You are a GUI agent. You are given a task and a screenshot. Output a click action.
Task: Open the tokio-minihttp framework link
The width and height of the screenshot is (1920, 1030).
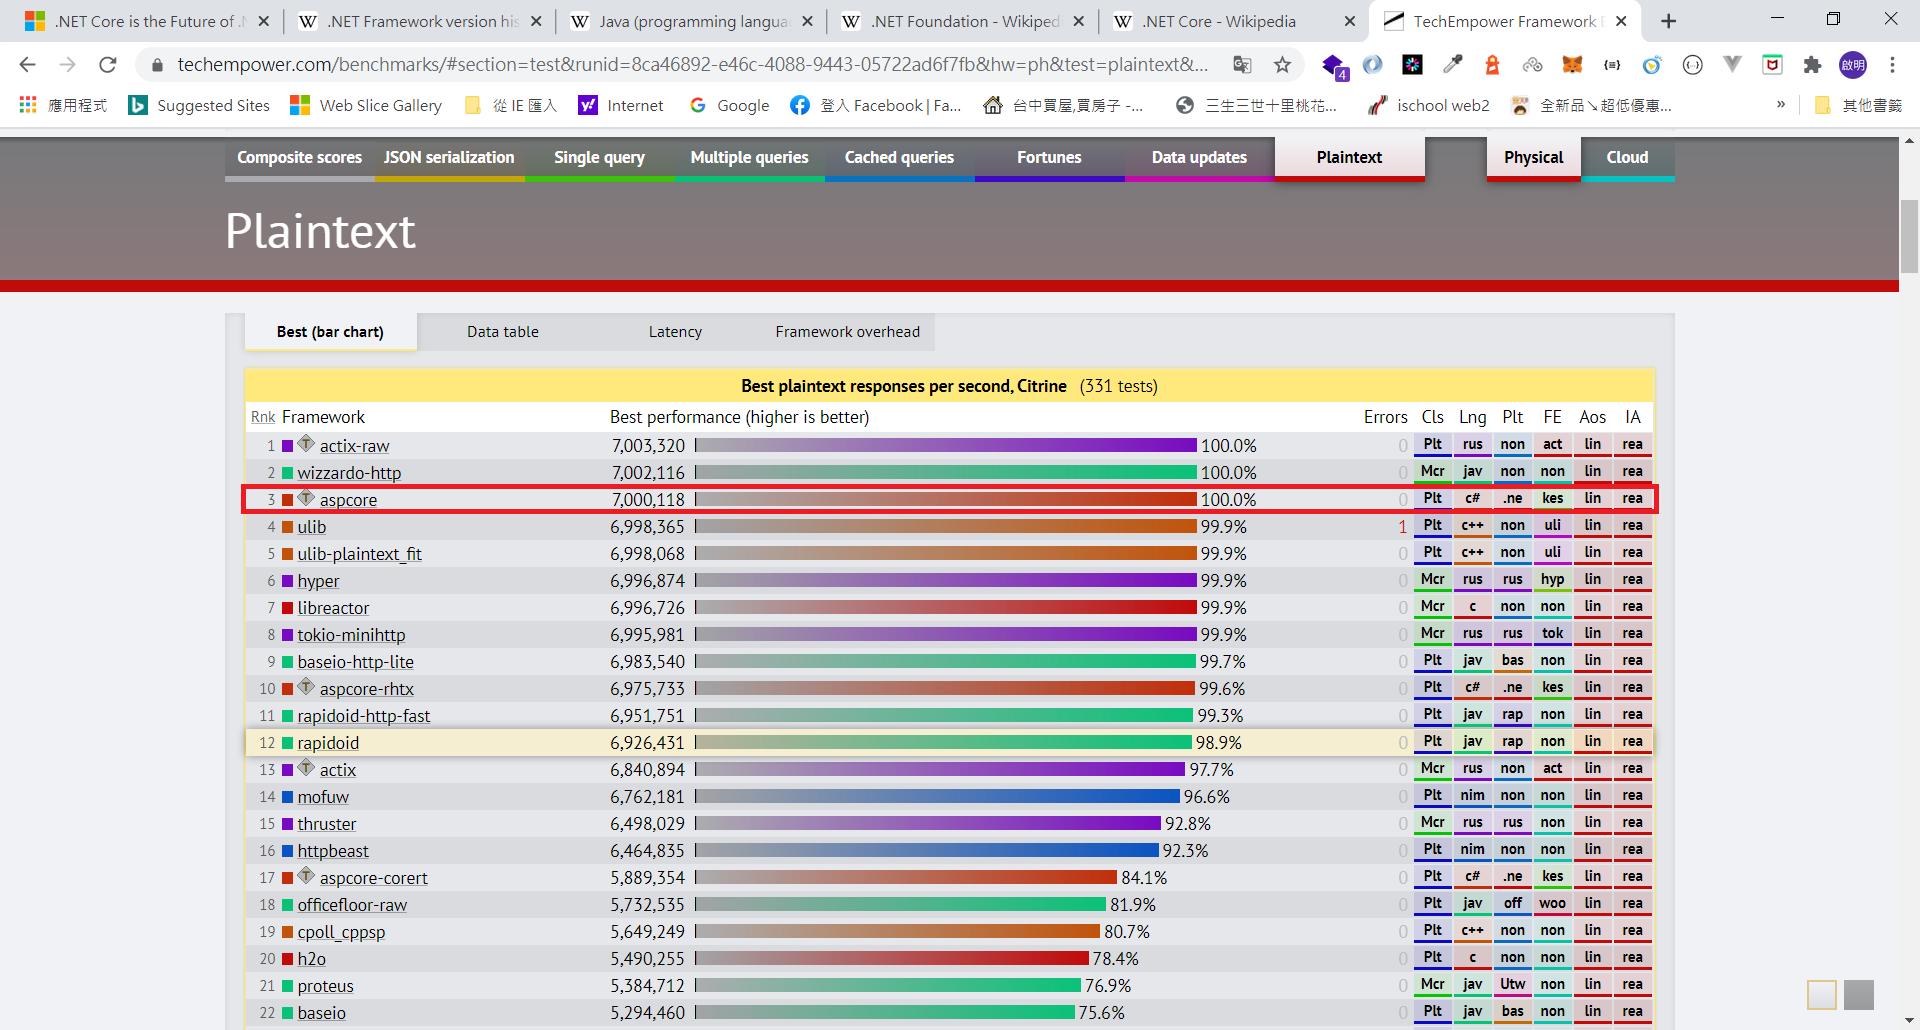pos(351,635)
